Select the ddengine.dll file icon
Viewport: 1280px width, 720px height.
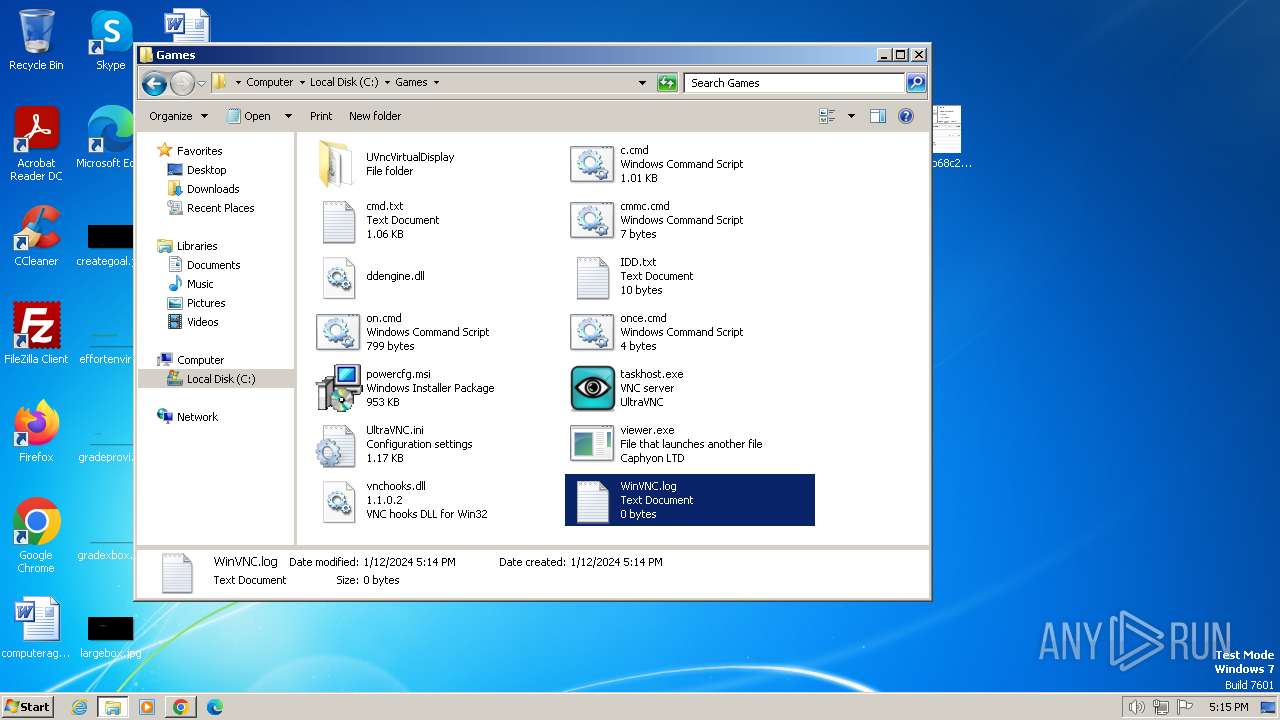[x=339, y=277]
